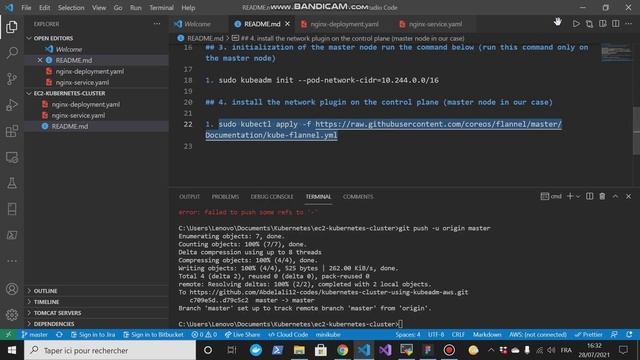640x360 pixels.
Task: Click the master branch status item
Action: (x=35, y=334)
